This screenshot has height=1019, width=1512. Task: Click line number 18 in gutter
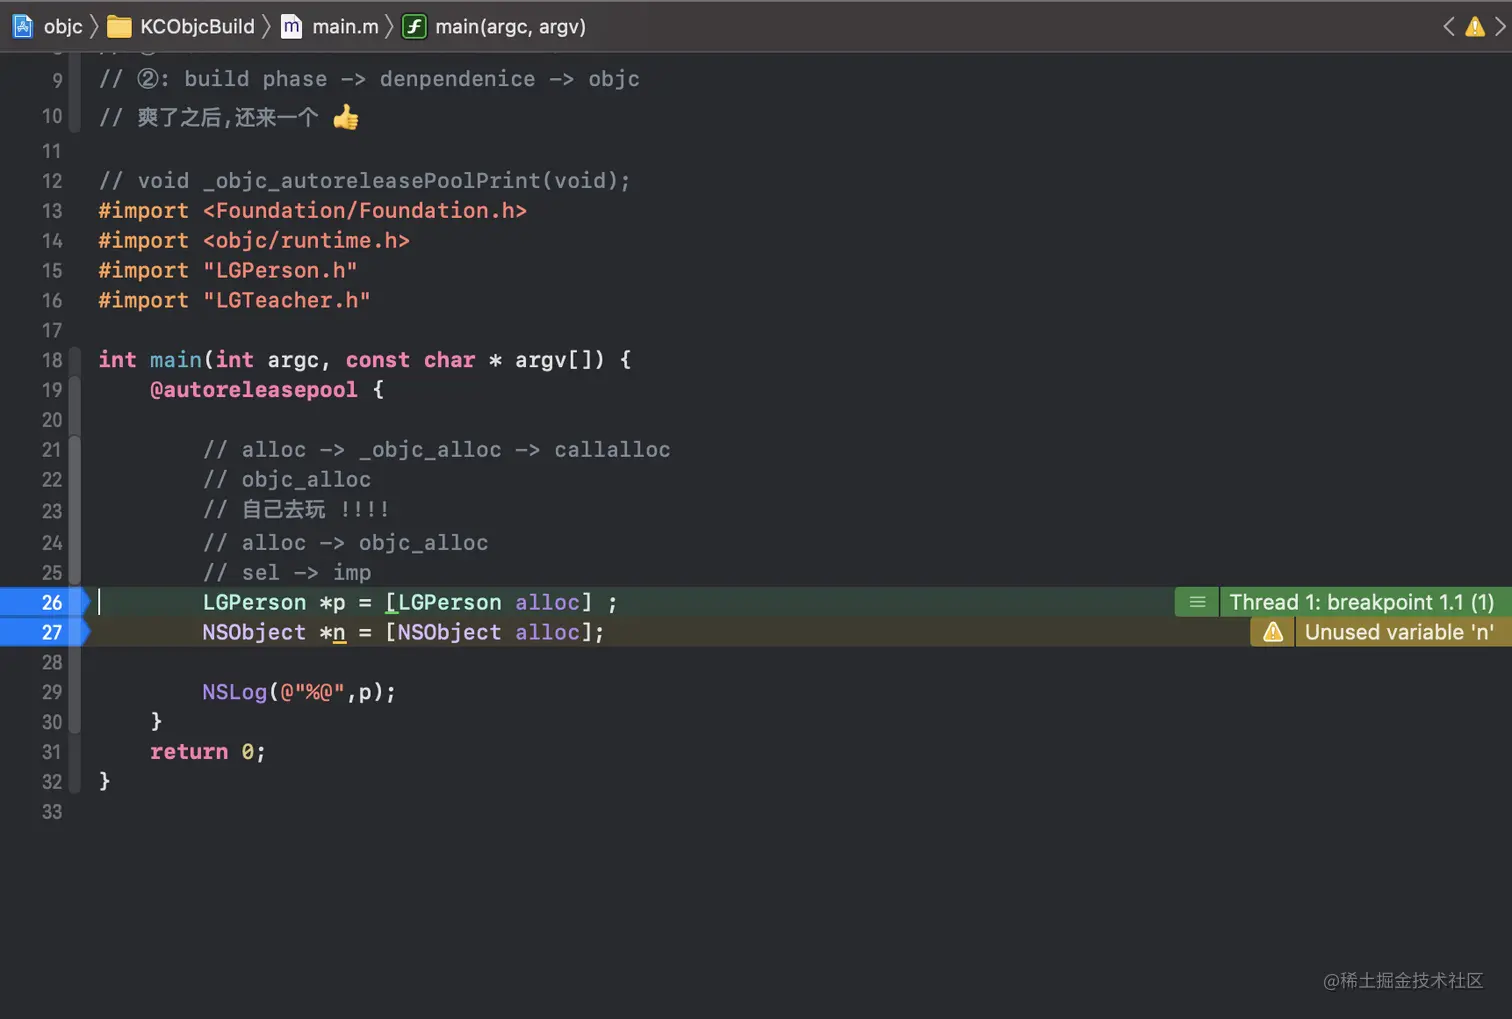point(52,360)
